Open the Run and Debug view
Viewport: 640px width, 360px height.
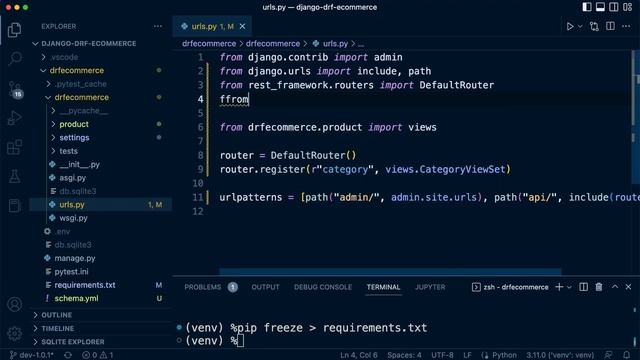[x=14, y=118]
